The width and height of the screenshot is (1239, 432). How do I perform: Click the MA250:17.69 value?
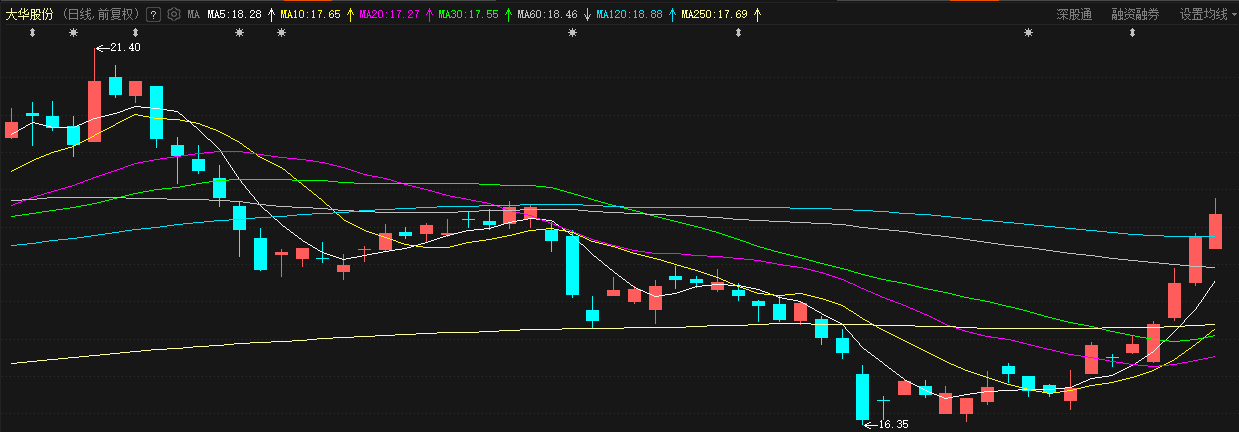click(x=714, y=15)
